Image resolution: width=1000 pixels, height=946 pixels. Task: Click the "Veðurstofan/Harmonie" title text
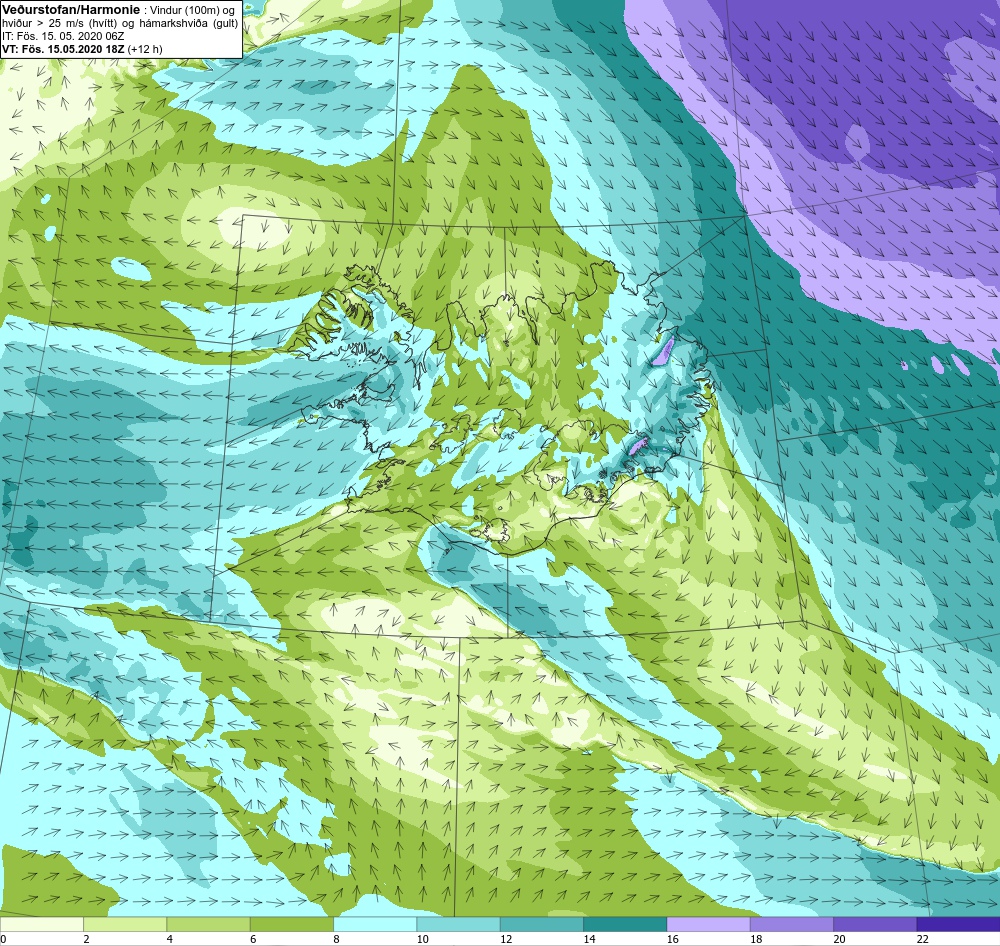pos(71,10)
